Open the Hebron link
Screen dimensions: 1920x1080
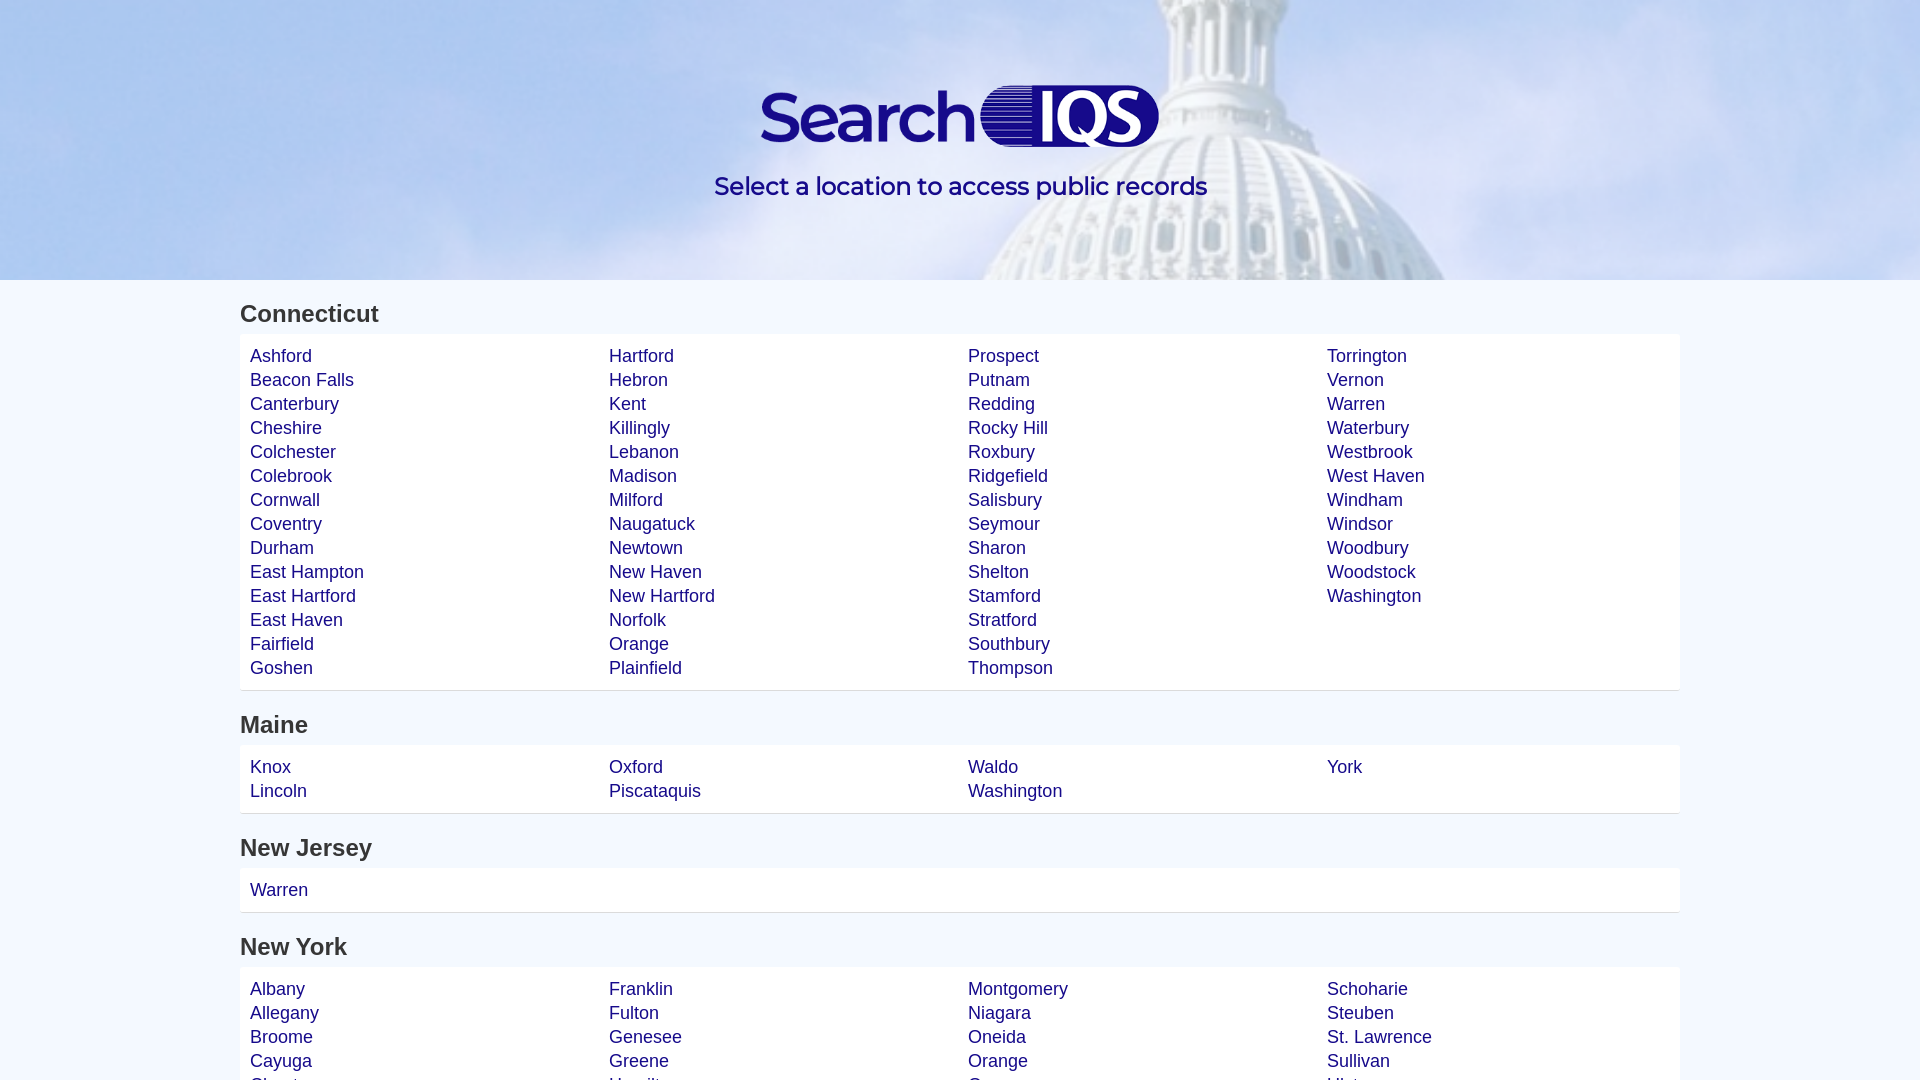click(x=638, y=380)
